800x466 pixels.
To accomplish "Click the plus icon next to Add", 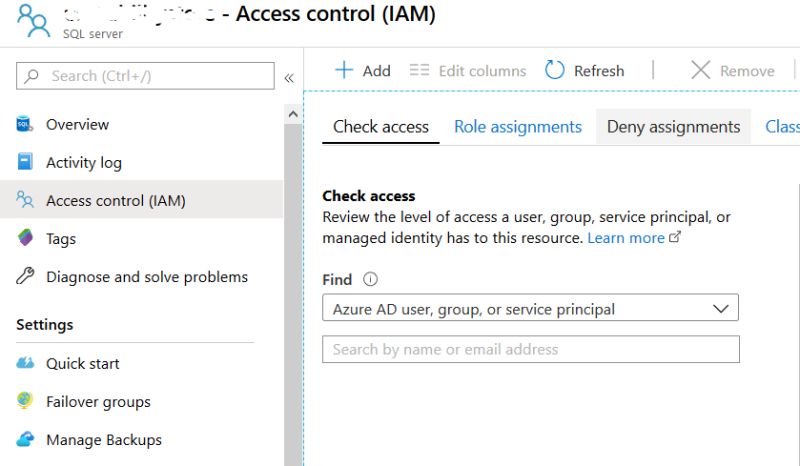I will click(x=344, y=70).
